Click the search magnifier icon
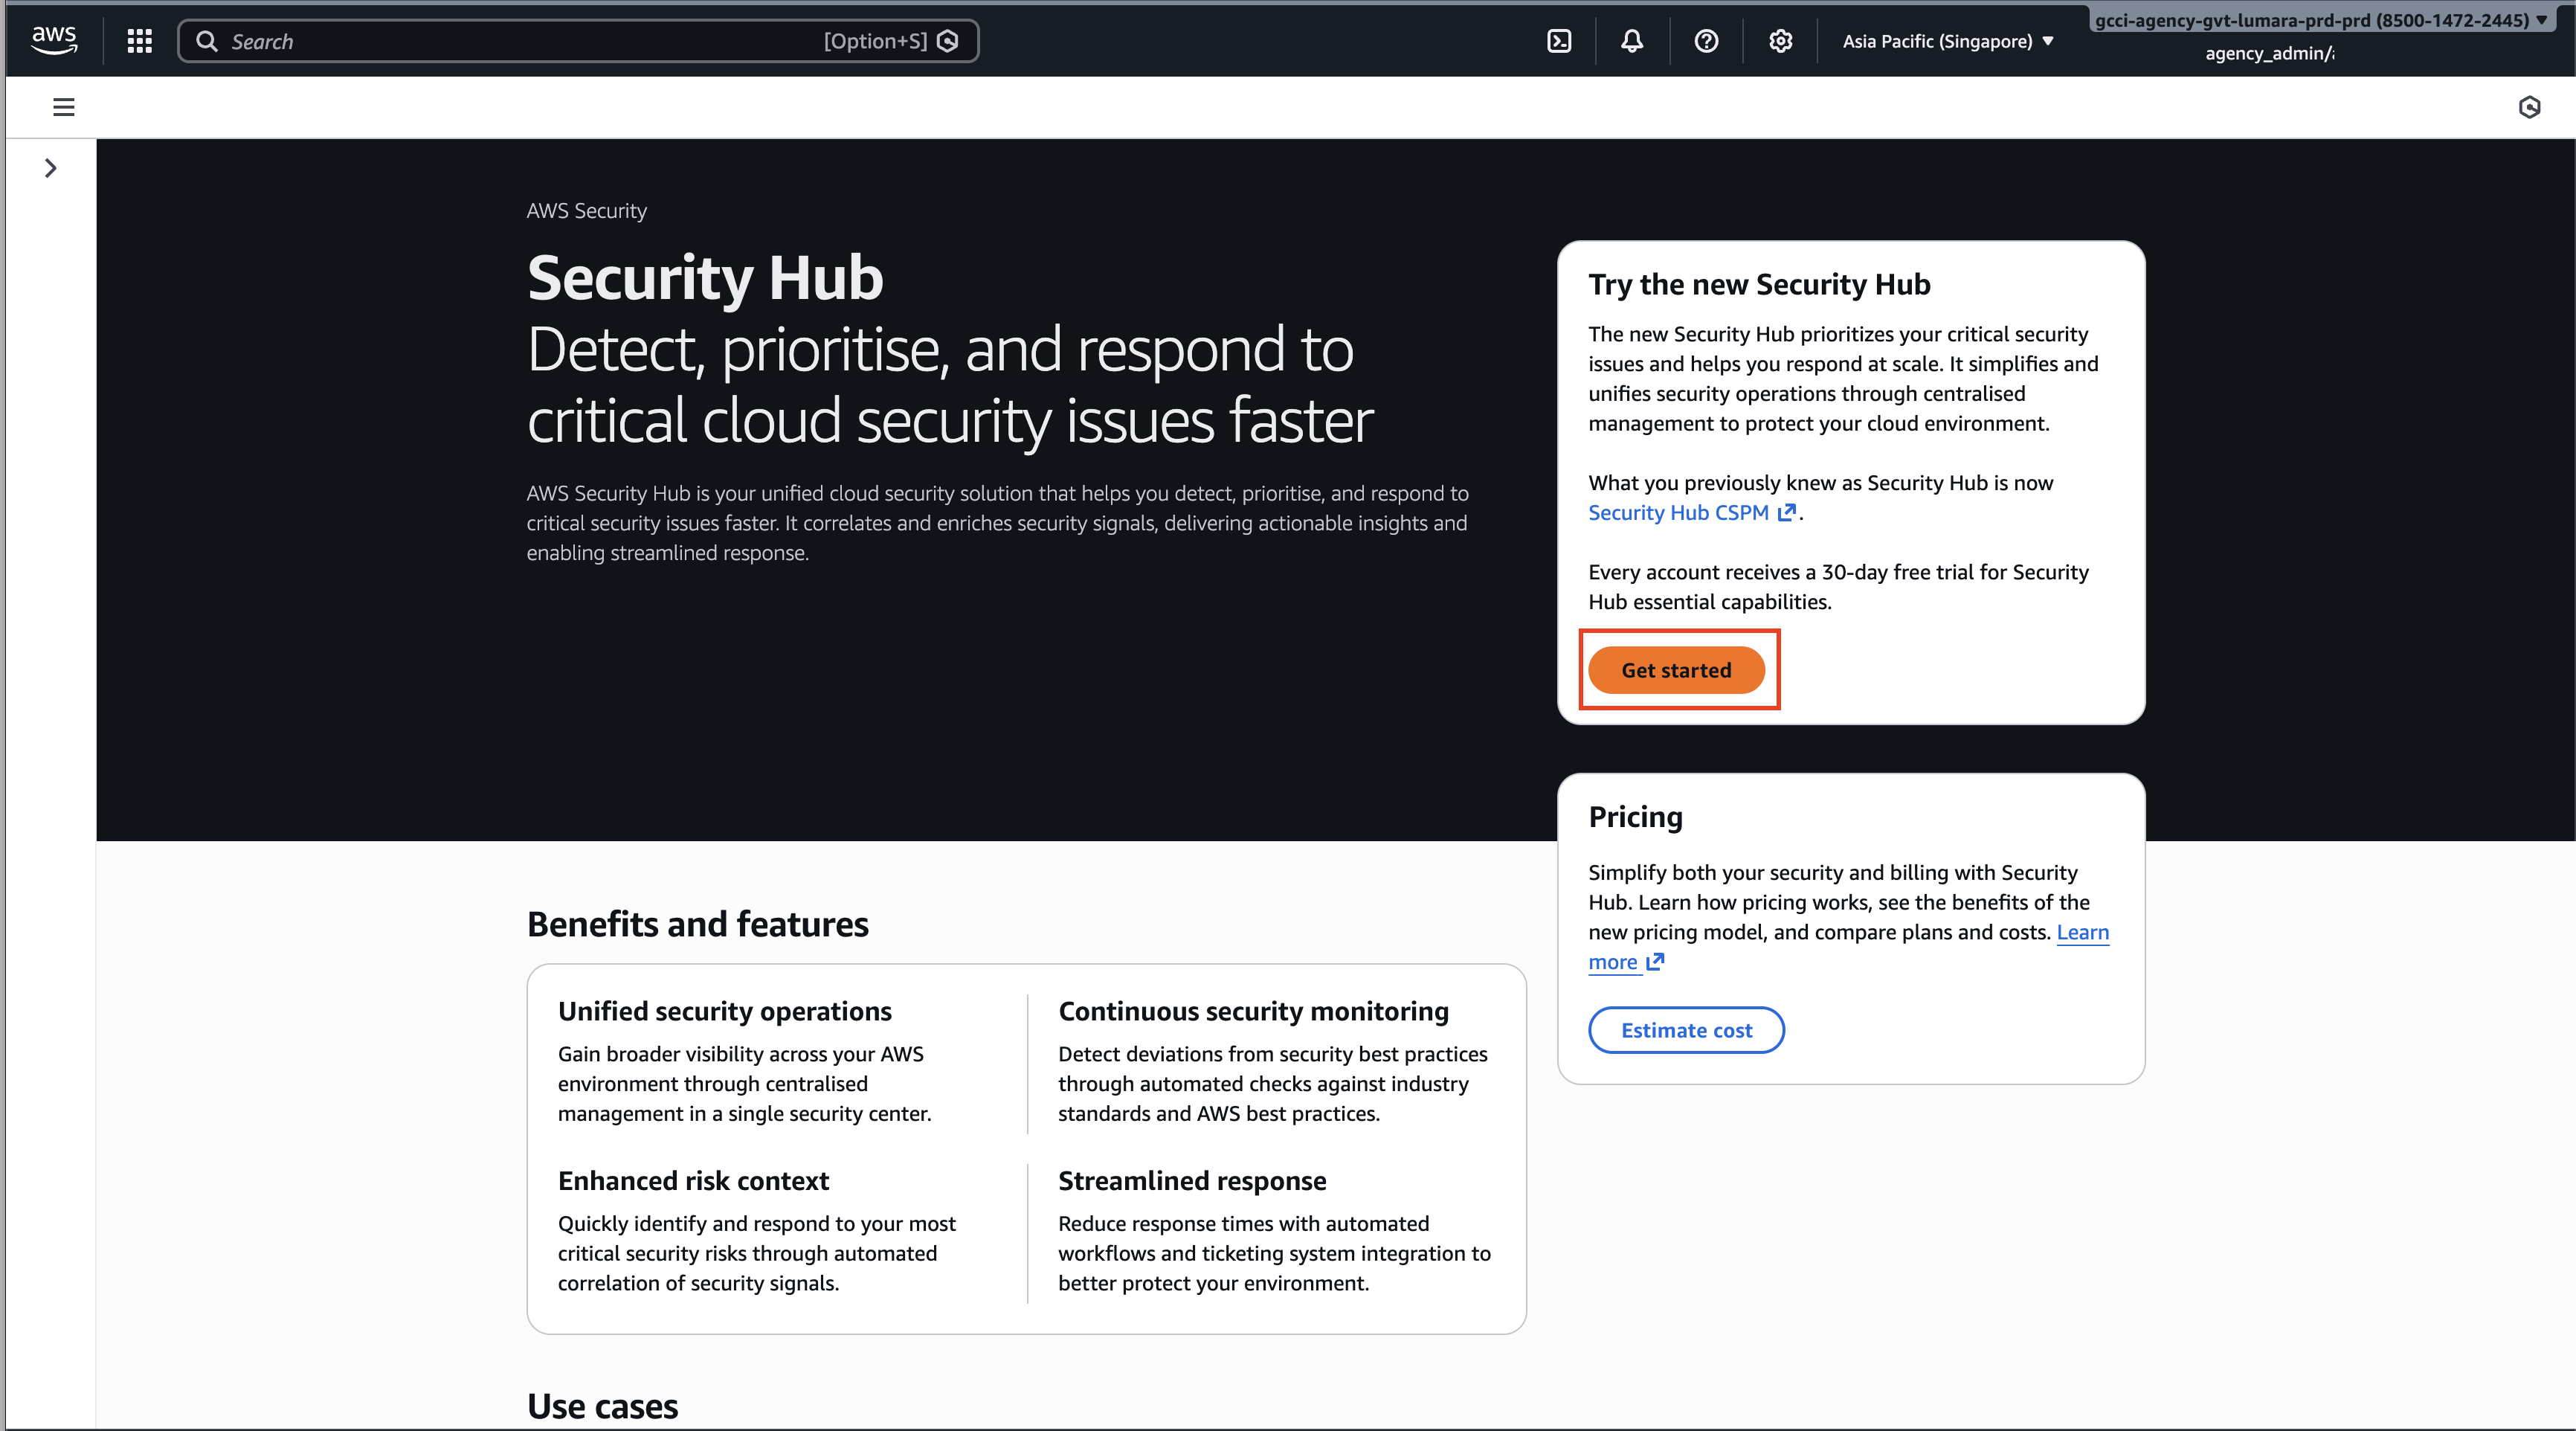Image resolution: width=2576 pixels, height=1431 pixels. click(x=207, y=41)
